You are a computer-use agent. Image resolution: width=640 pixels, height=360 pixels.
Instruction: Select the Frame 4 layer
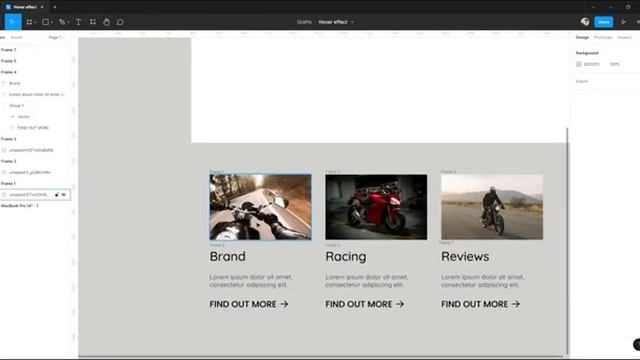point(9,72)
